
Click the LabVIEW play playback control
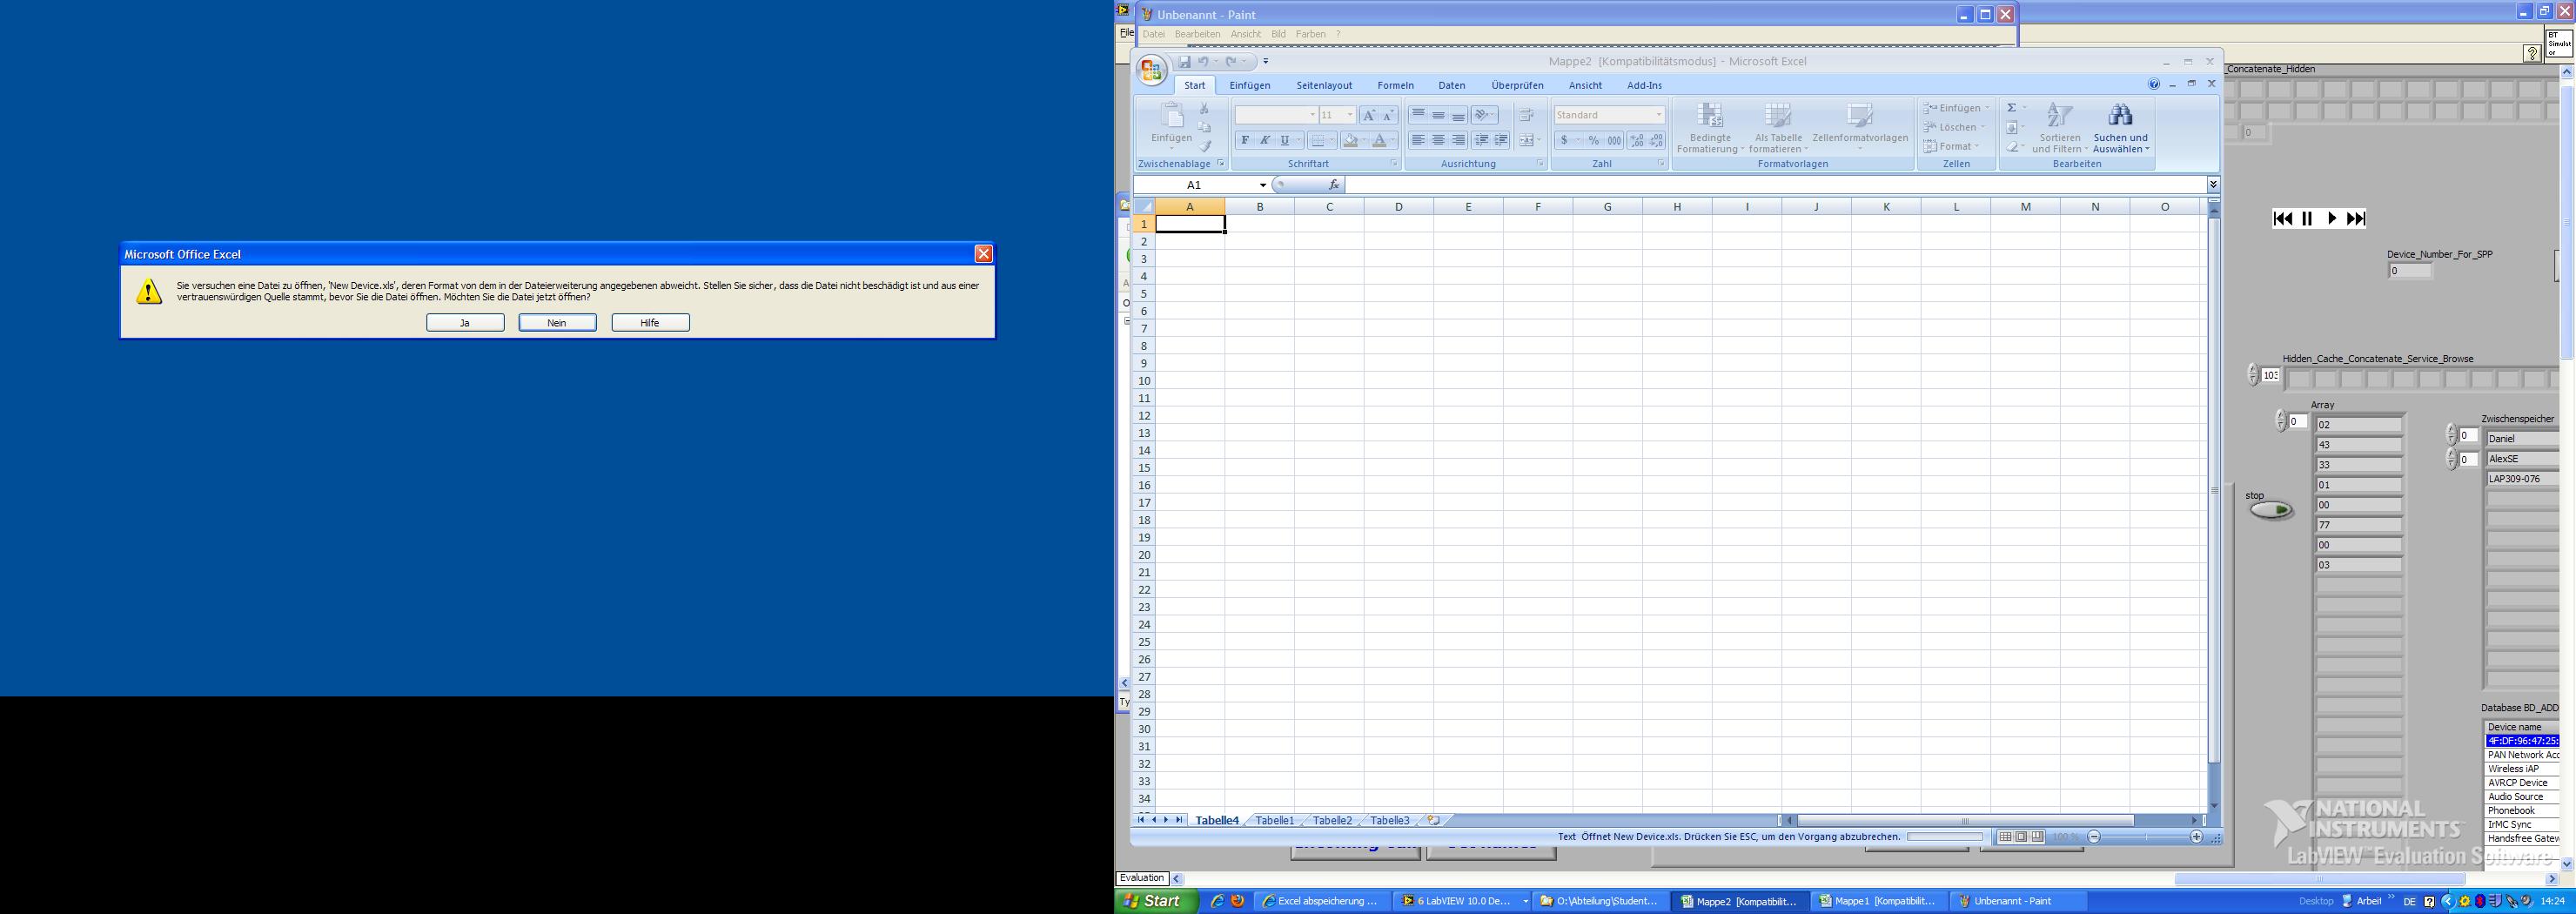2331,219
